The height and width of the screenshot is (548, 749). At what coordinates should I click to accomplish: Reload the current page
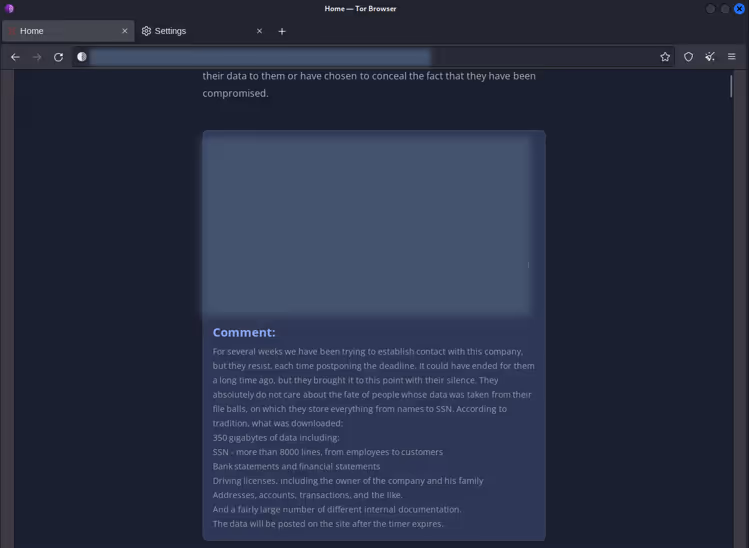tap(58, 57)
